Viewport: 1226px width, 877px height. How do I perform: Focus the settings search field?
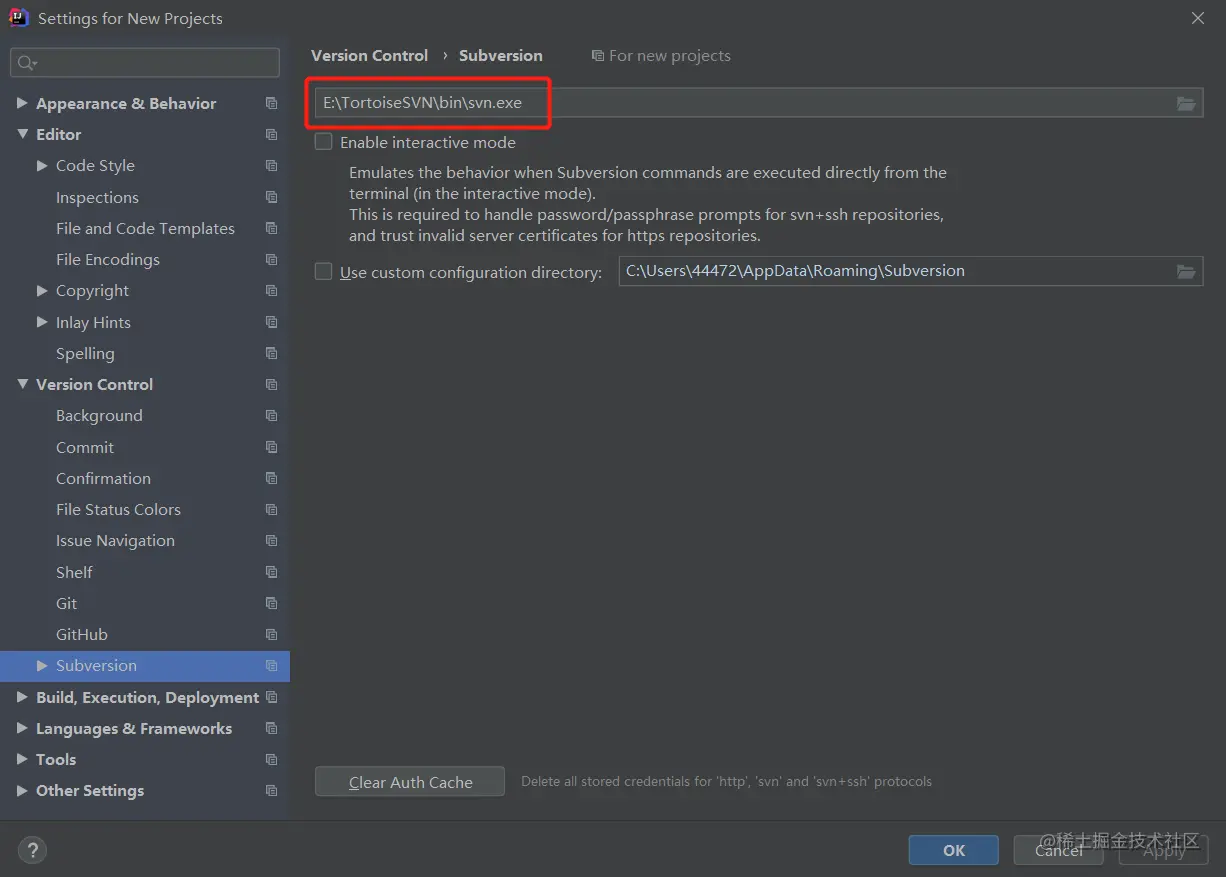coord(145,63)
